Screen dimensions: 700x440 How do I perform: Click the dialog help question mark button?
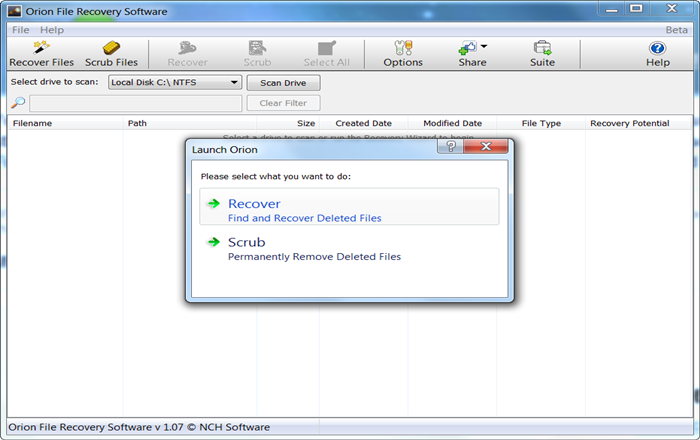450,146
